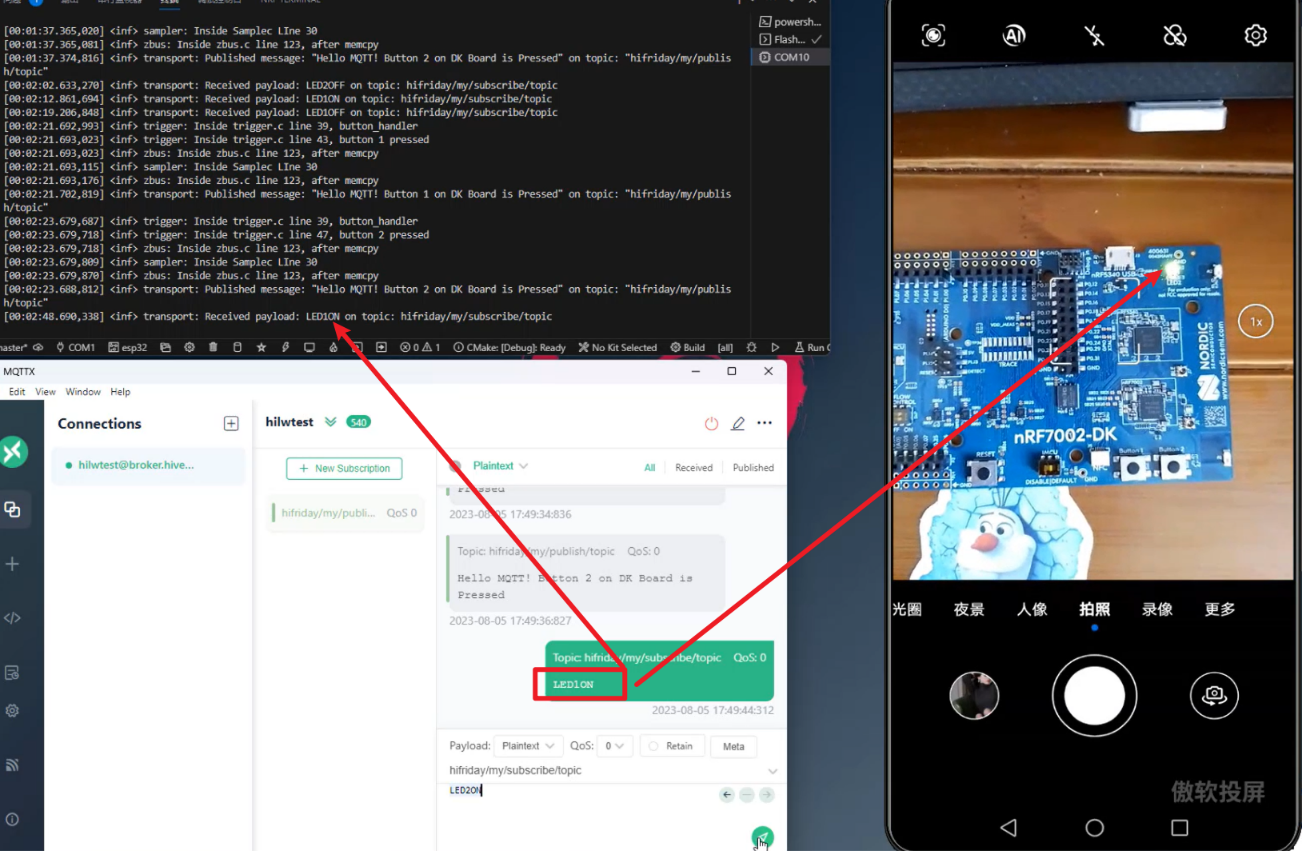Add a new connection via plus box icon
This screenshot has width=1302, height=851.
(x=231, y=424)
